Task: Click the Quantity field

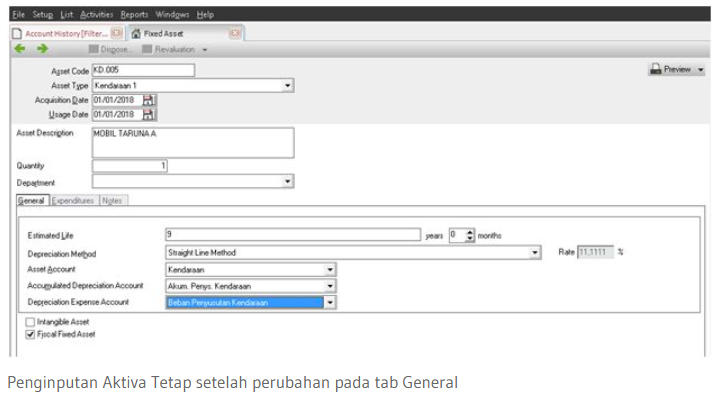Action: pyautogui.click(x=130, y=166)
